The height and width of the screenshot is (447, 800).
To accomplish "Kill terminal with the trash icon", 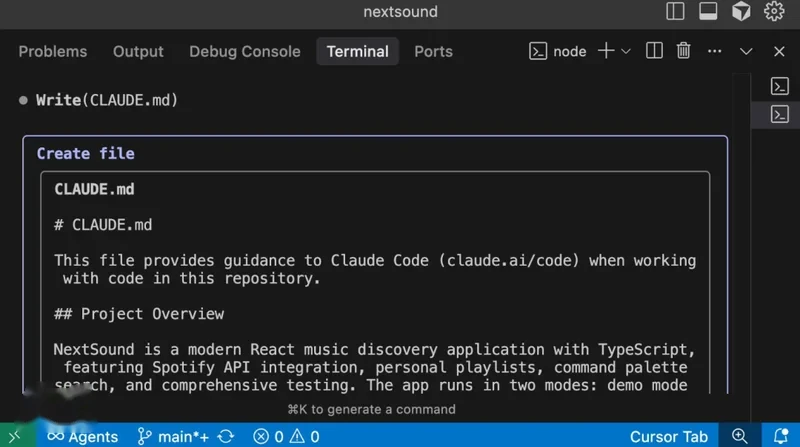I will (683, 51).
